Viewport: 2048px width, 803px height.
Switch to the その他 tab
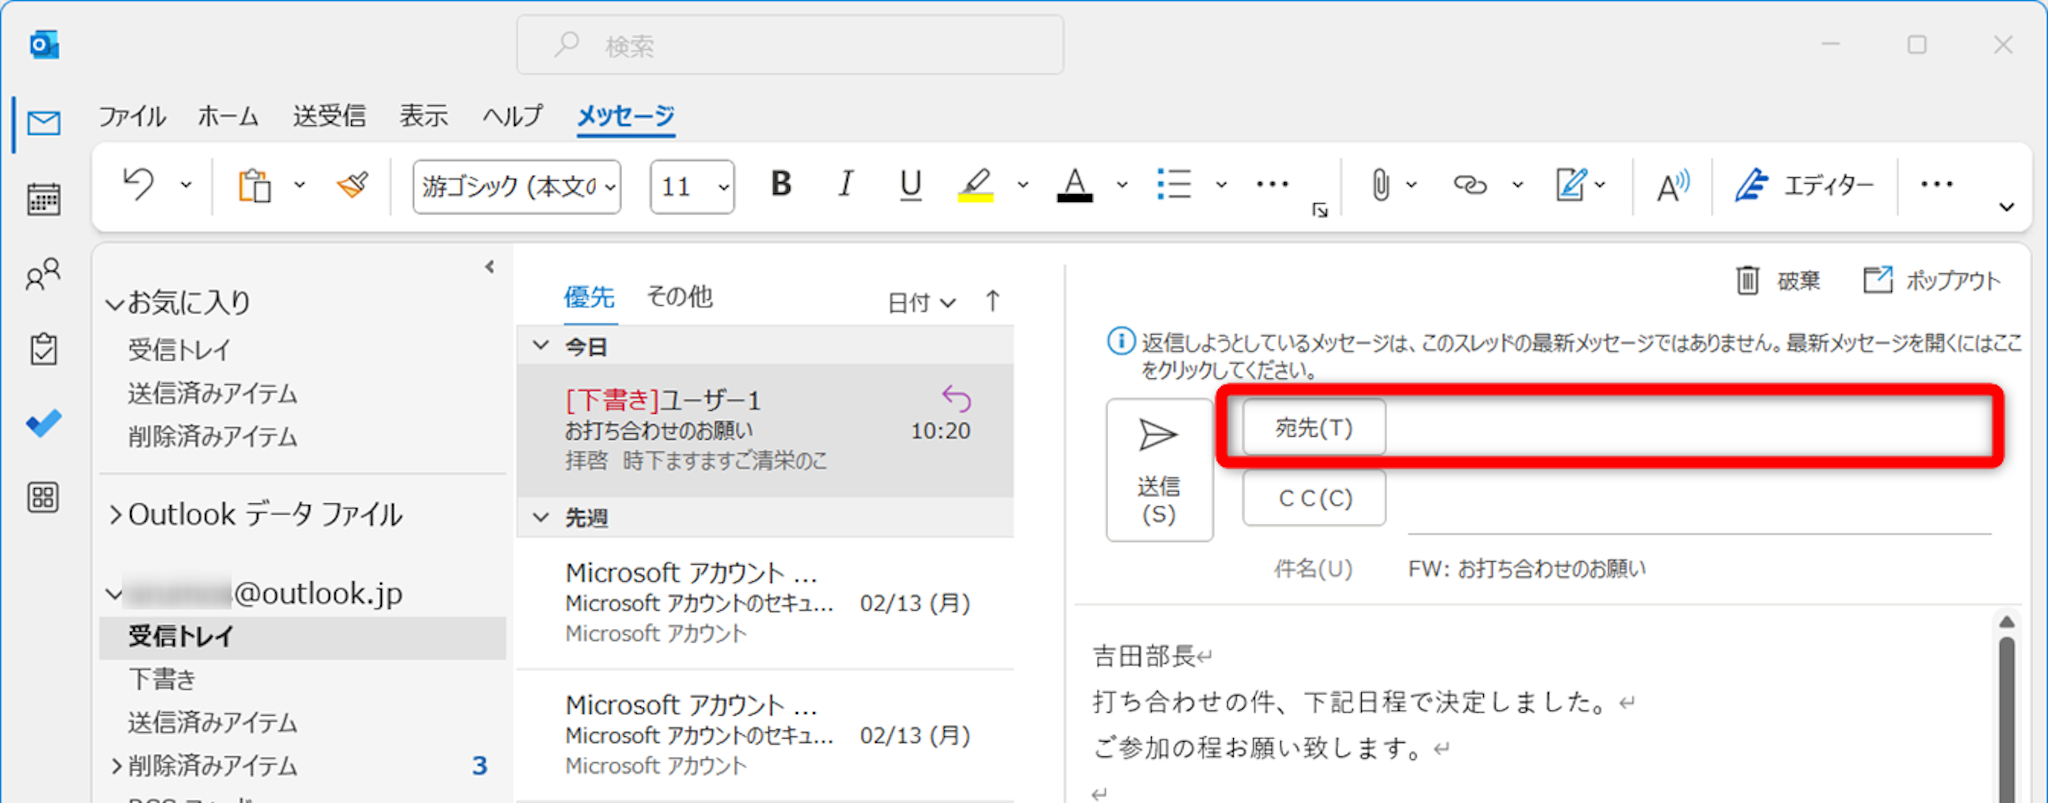(x=679, y=297)
